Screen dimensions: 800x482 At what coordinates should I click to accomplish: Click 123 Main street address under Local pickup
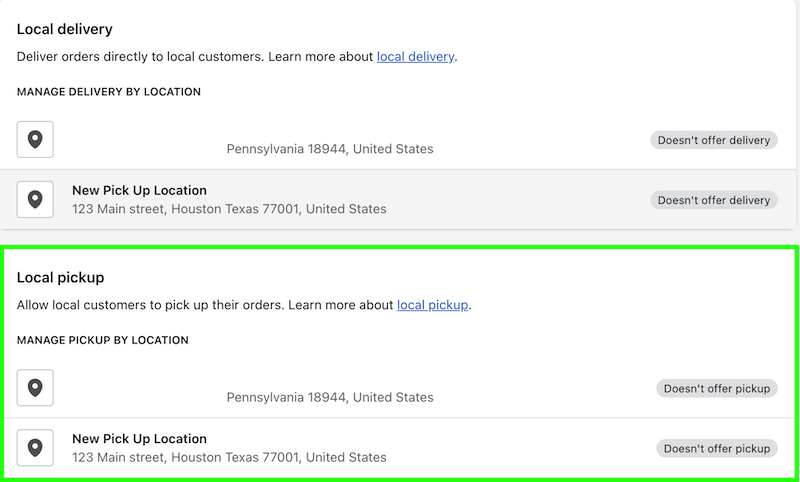[229, 457]
